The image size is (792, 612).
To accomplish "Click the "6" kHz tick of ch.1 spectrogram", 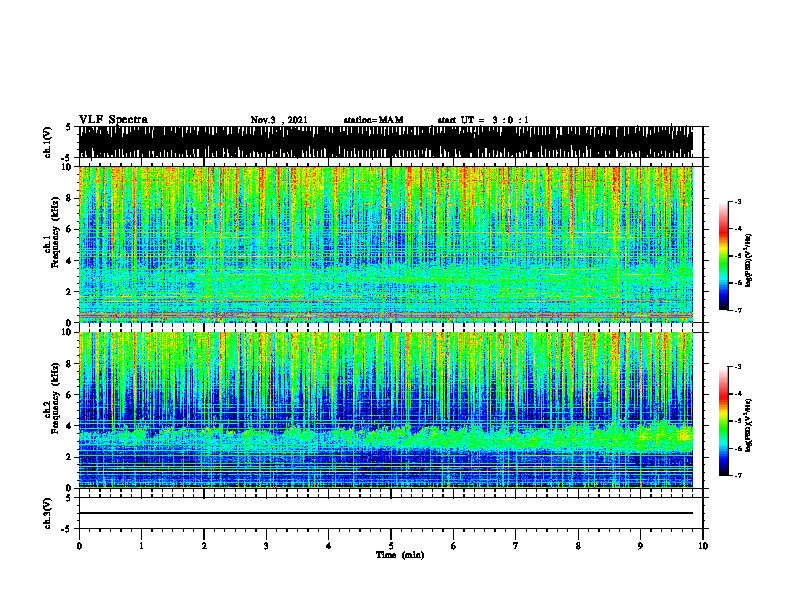I will pos(70,229).
